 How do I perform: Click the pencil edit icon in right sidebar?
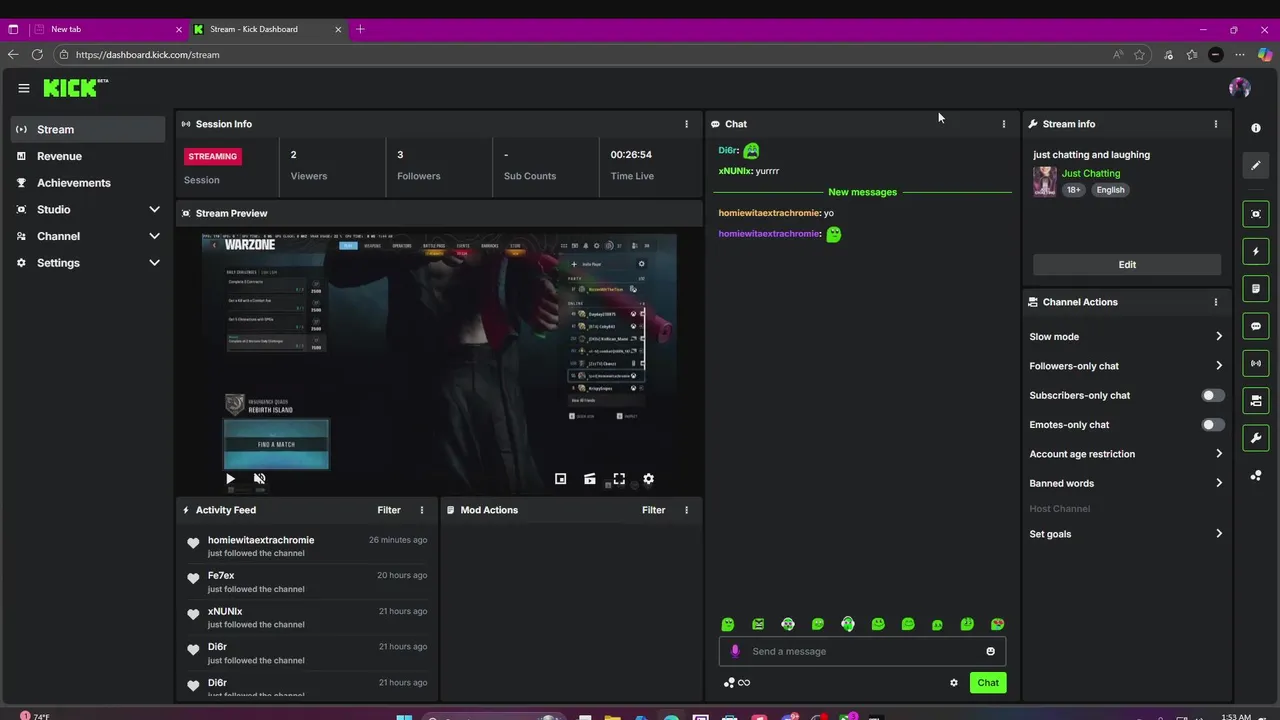pos(1256,165)
